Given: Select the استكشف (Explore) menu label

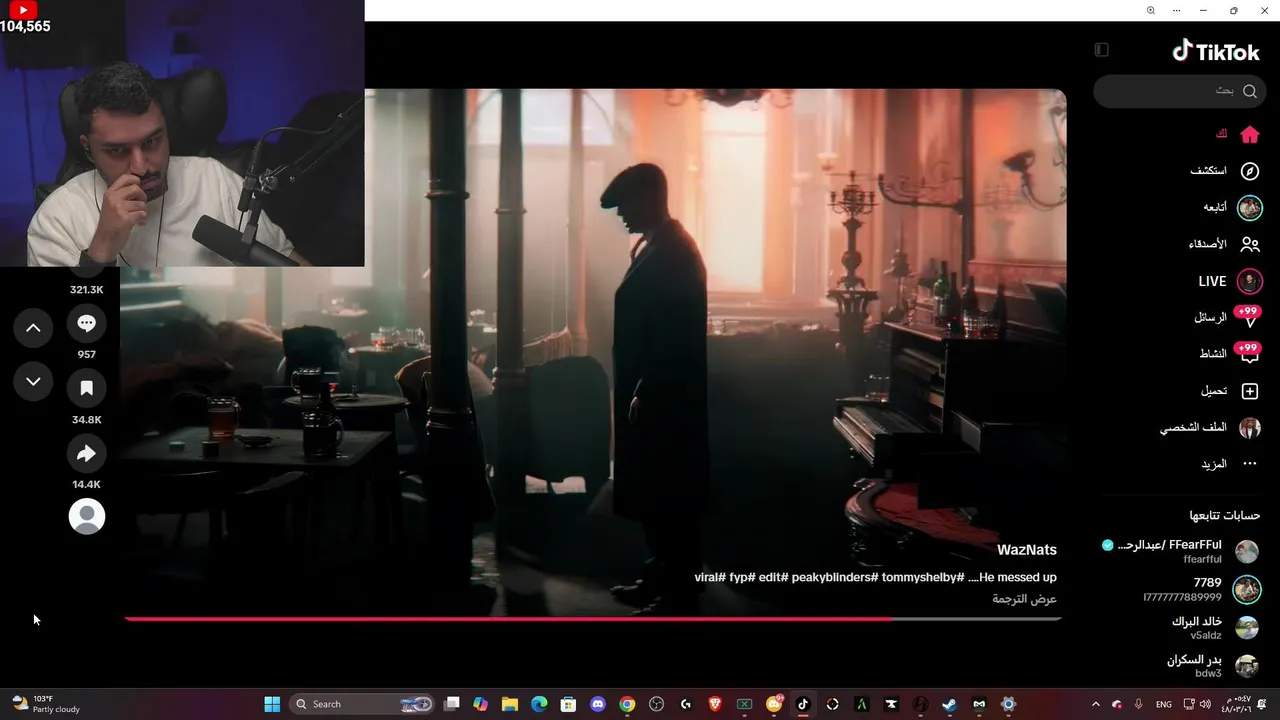Looking at the screenshot, I should click(1208, 171).
